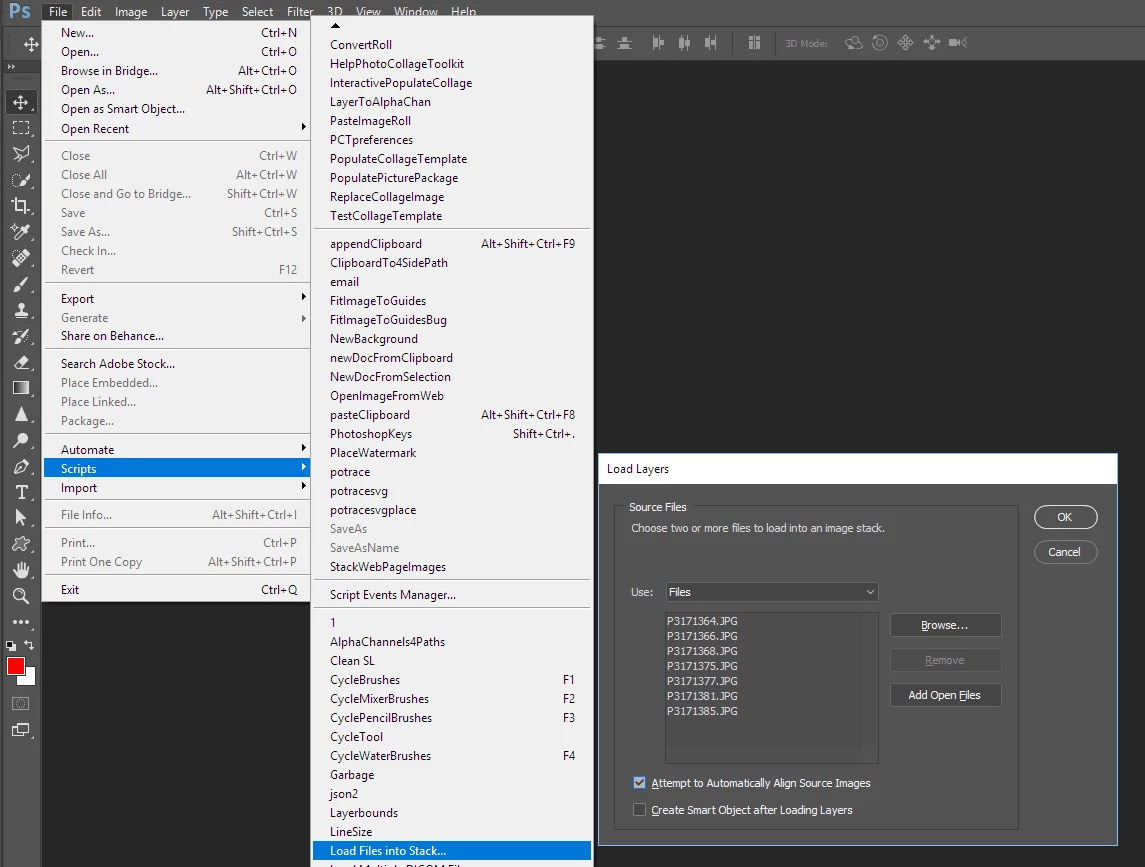Click Cancel in Load Layers dialog
The height and width of the screenshot is (867, 1145).
click(x=1065, y=552)
